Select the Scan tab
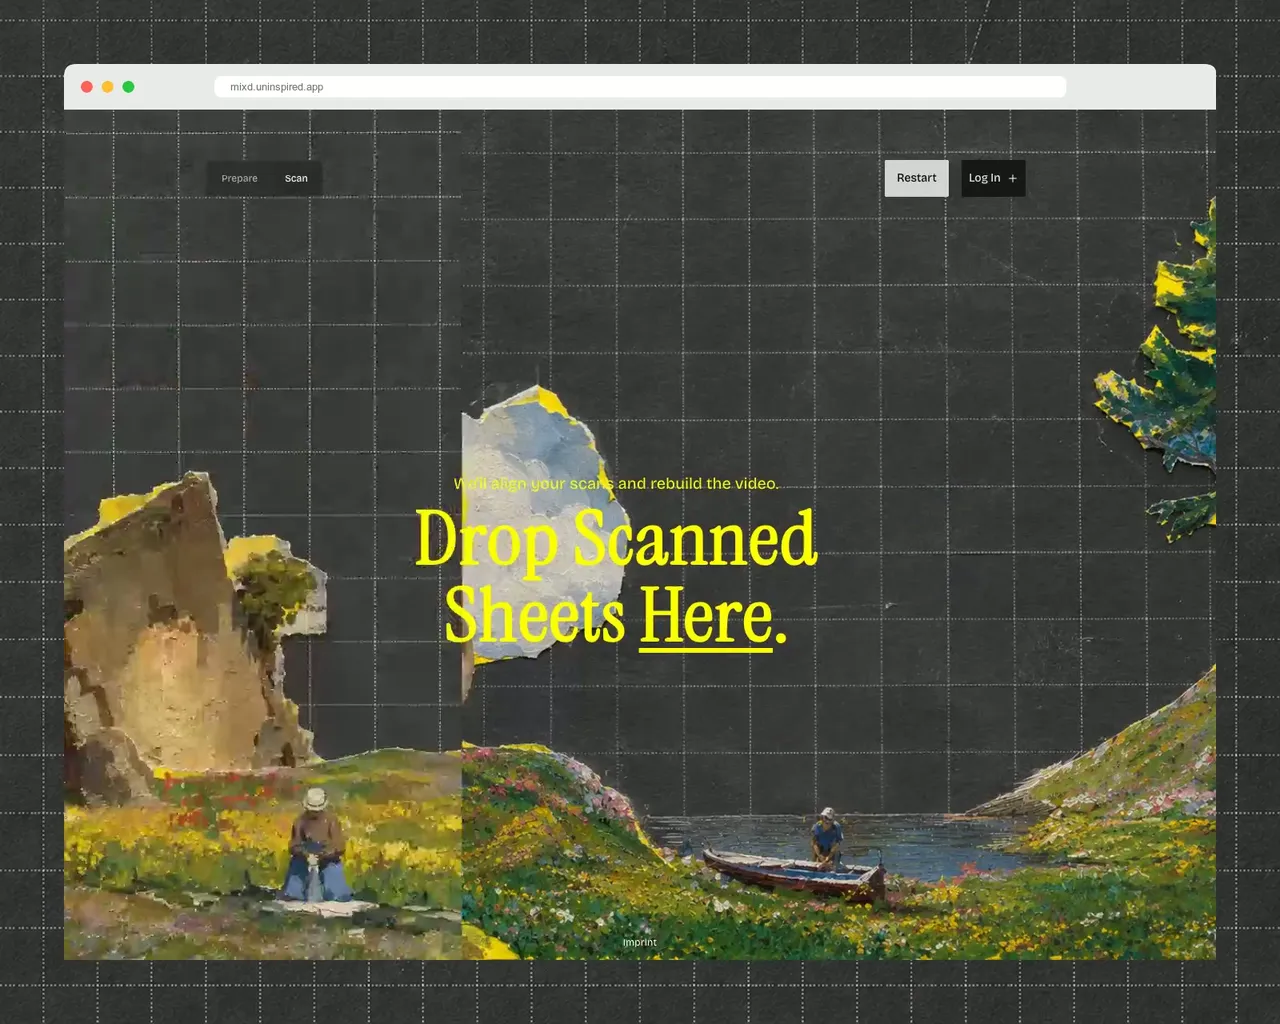This screenshot has width=1280, height=1024. [x=296, y=178]
